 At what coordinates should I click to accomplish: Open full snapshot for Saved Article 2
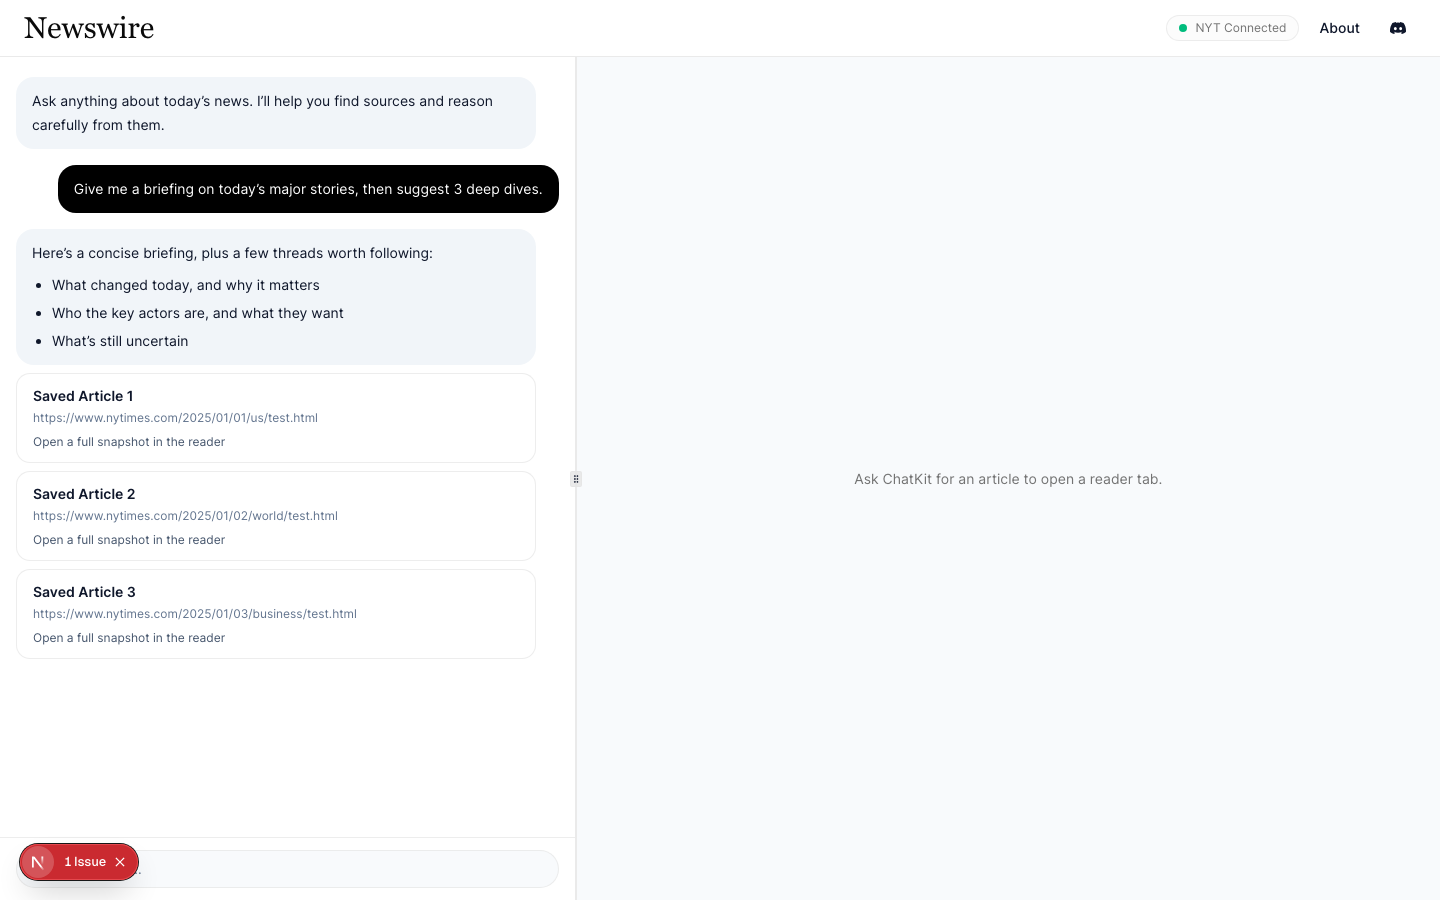coord(129,540)
